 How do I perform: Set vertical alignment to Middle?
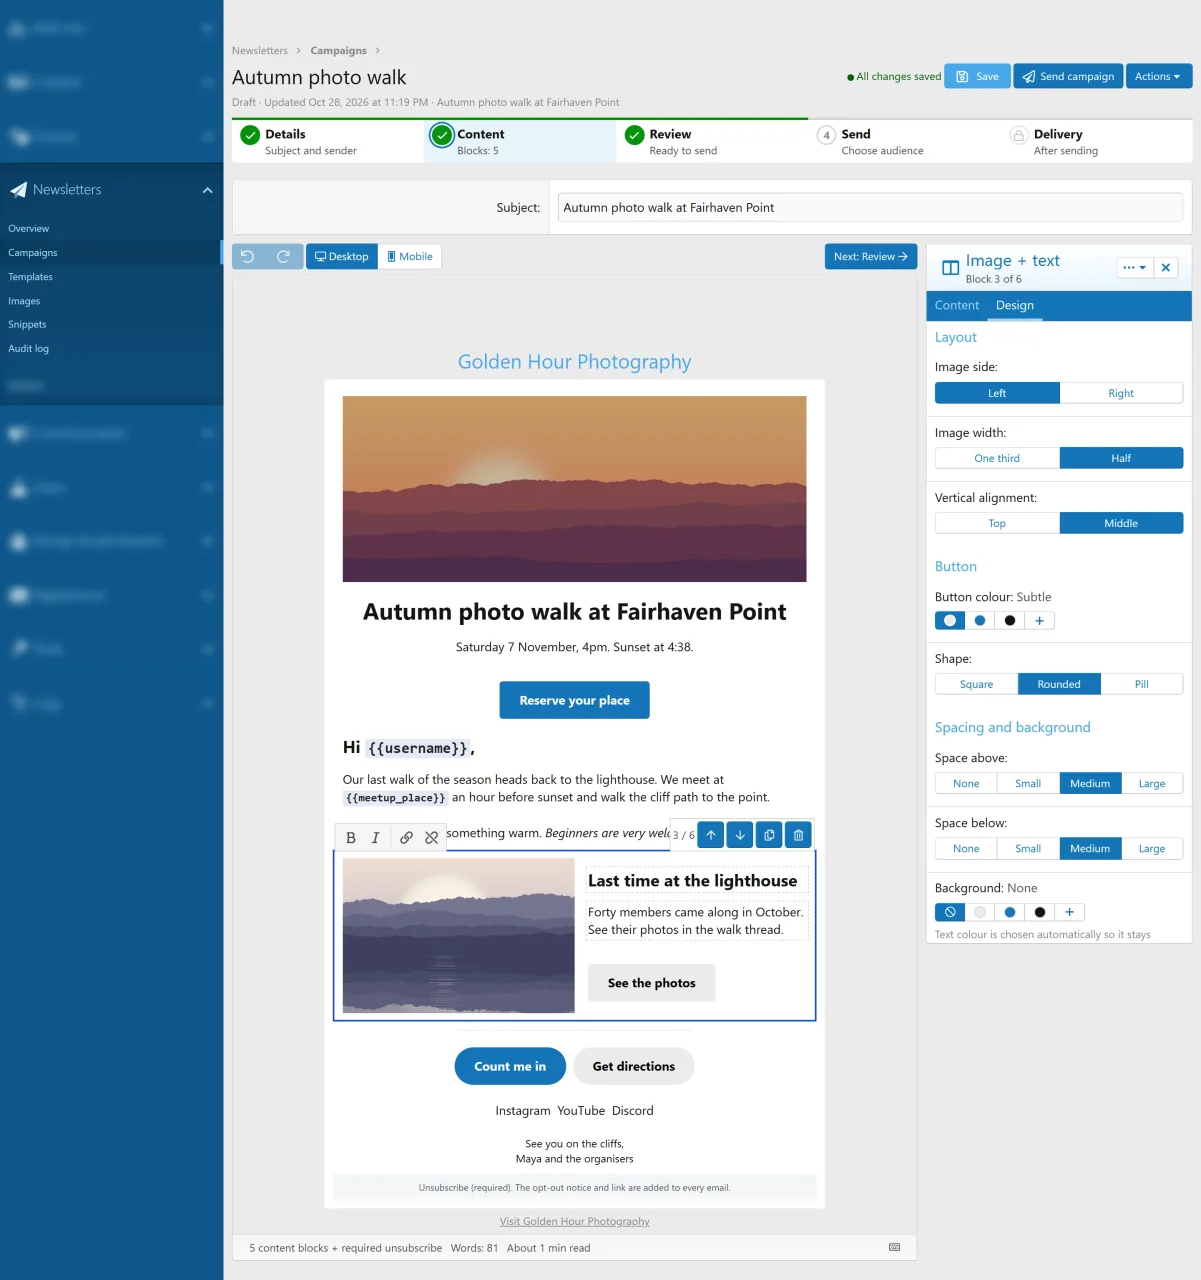pos(1121,523)
